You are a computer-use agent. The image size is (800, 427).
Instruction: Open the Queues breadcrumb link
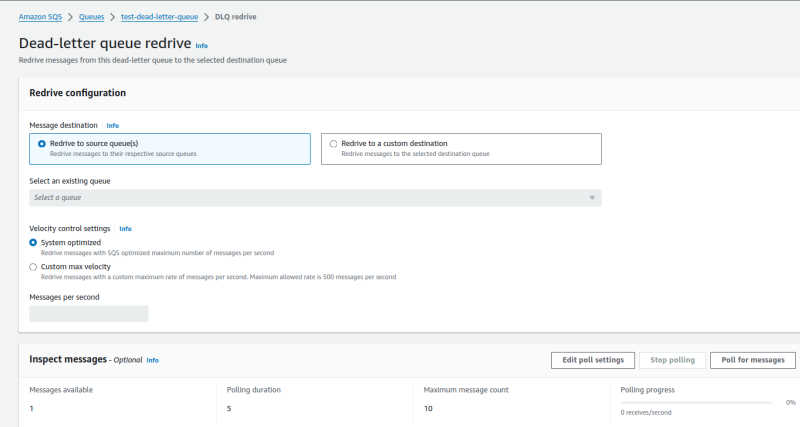click(92, 17)
